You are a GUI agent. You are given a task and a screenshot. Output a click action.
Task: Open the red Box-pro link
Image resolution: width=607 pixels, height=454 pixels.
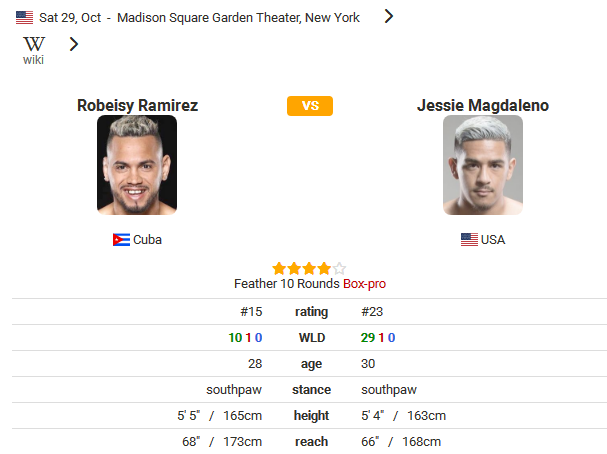coord(364,284)
